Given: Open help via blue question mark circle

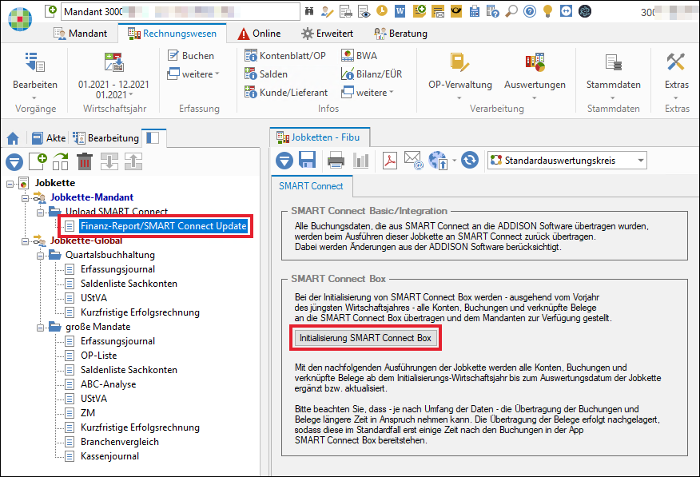Looking at the screenshot, I should coord(529,11).
